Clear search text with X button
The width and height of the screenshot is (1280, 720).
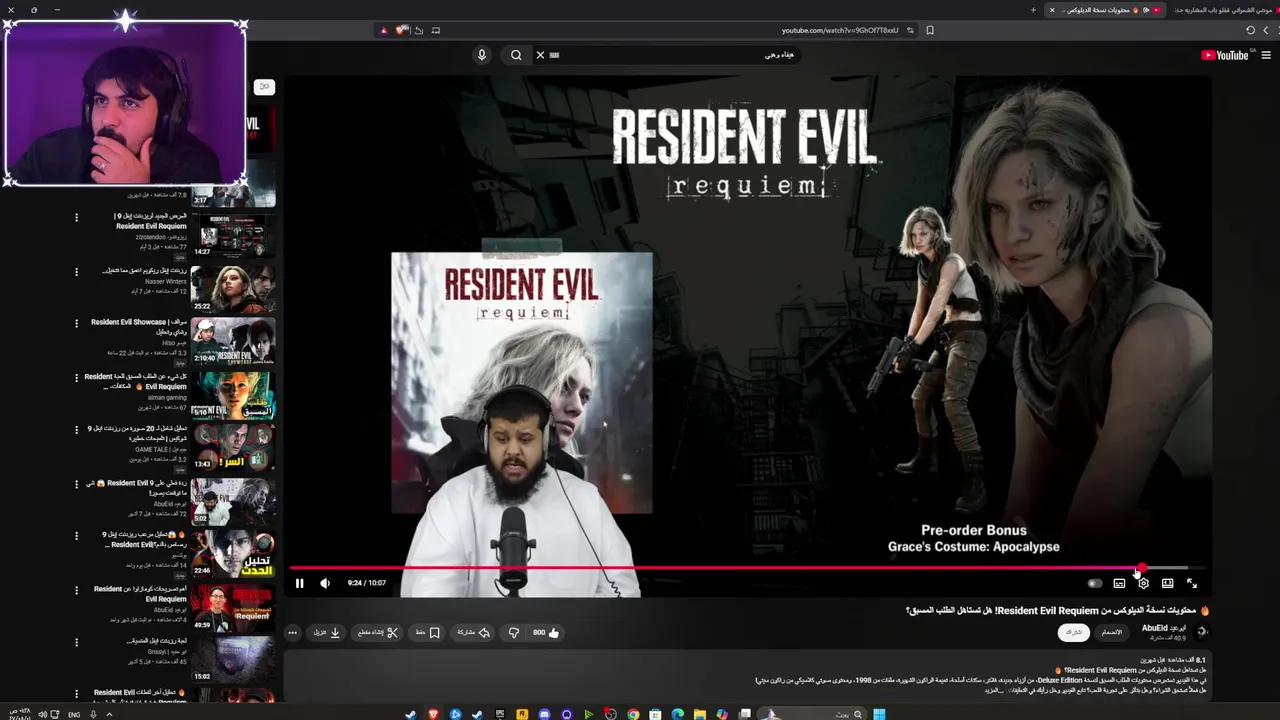540,55
